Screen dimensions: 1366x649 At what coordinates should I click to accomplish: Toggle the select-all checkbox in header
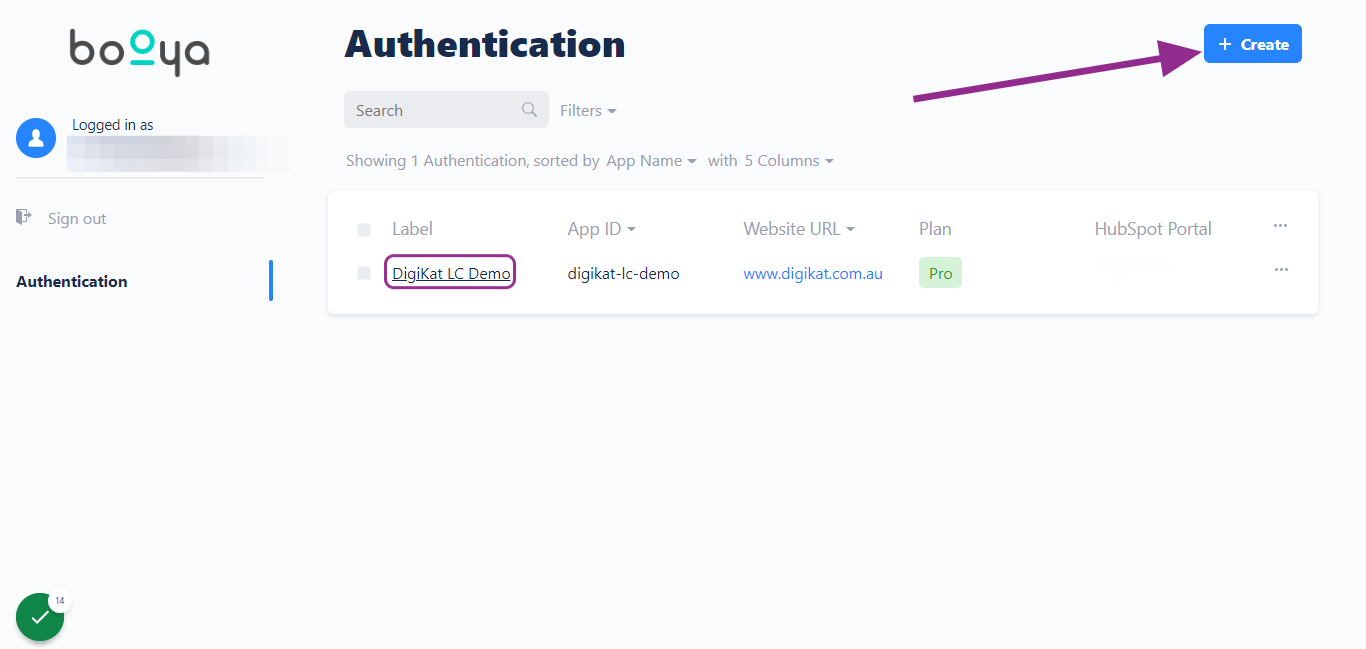coord(364,230)
